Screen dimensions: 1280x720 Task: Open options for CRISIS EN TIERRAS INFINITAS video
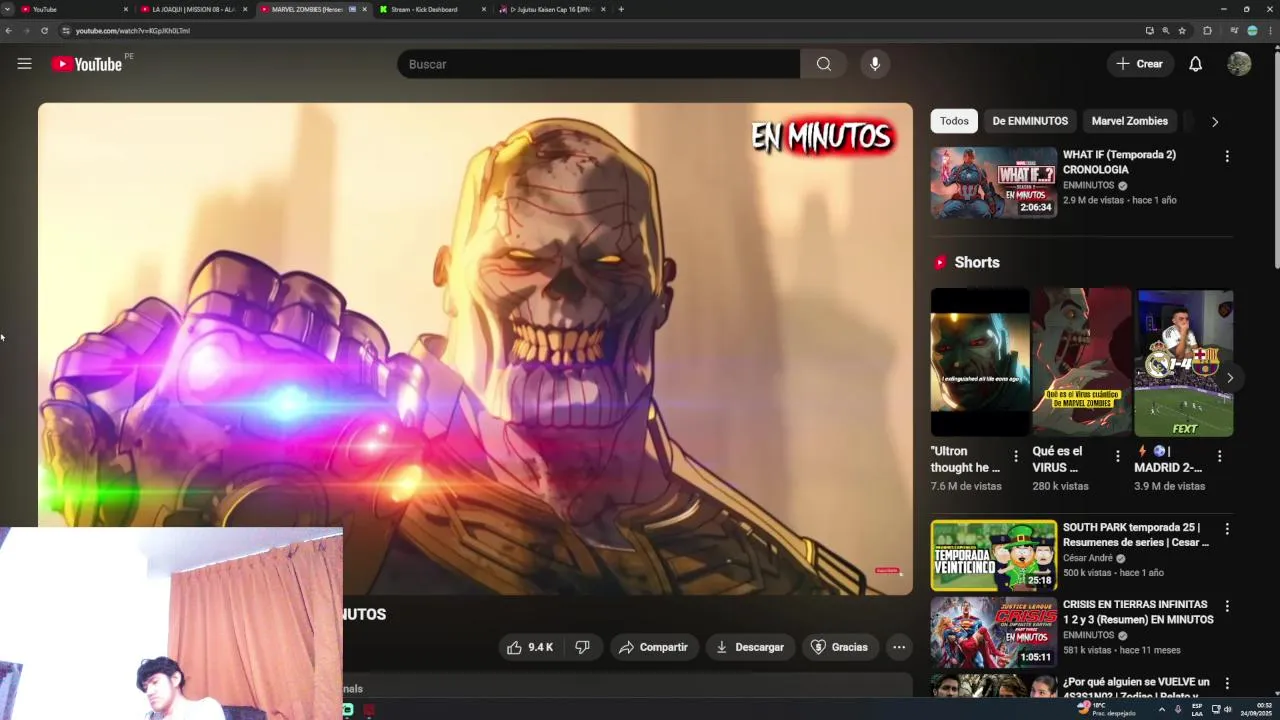coord(1227,606)
